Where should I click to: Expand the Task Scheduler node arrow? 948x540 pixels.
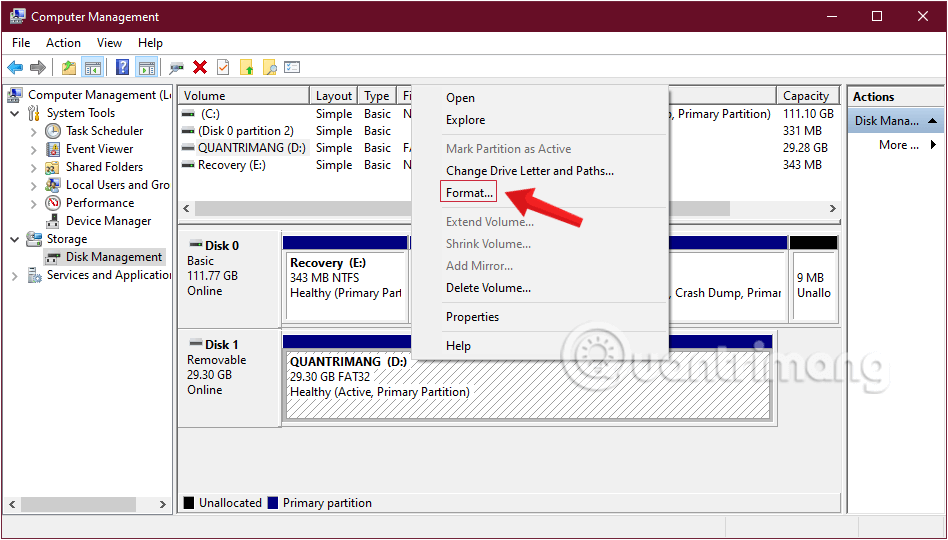click(34, 131)
